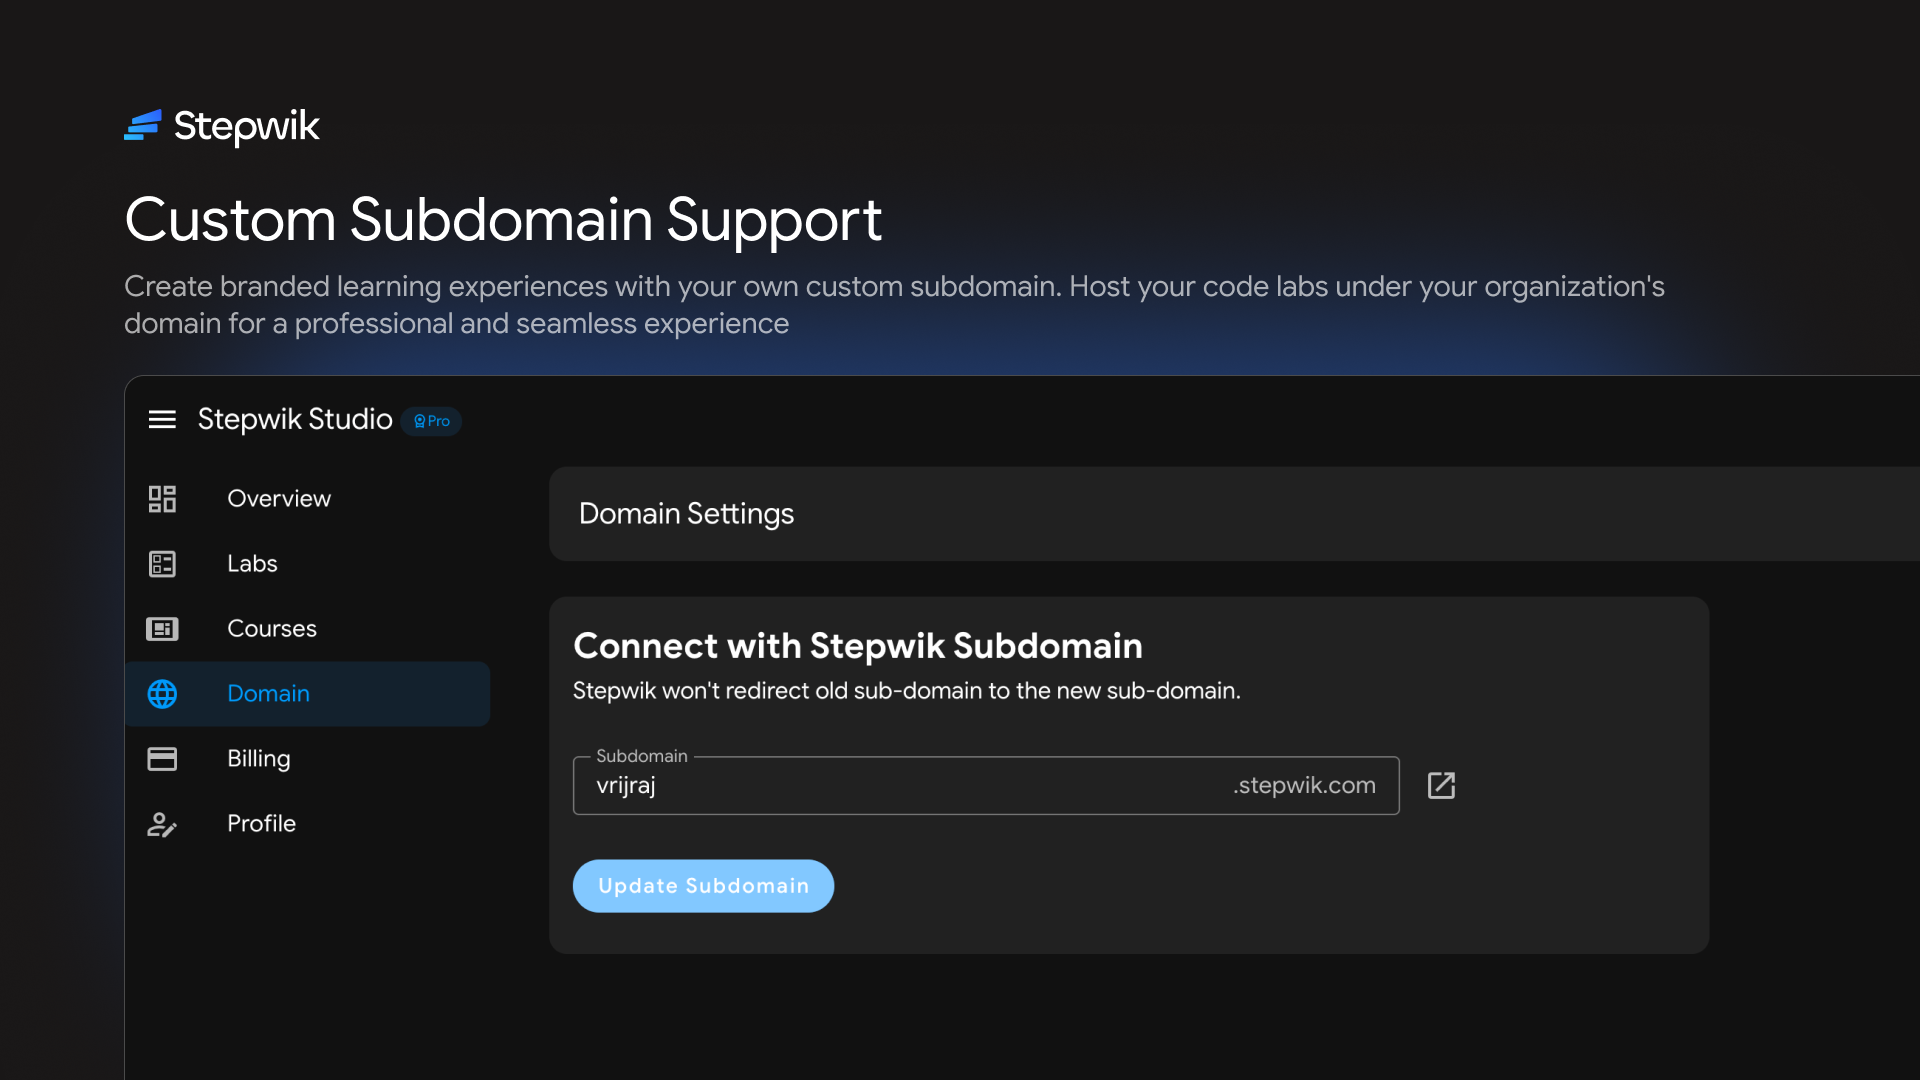Click the Pro badge
Image resolution: width=1920 pixels, height=1080 pixels.
(432, 421)
